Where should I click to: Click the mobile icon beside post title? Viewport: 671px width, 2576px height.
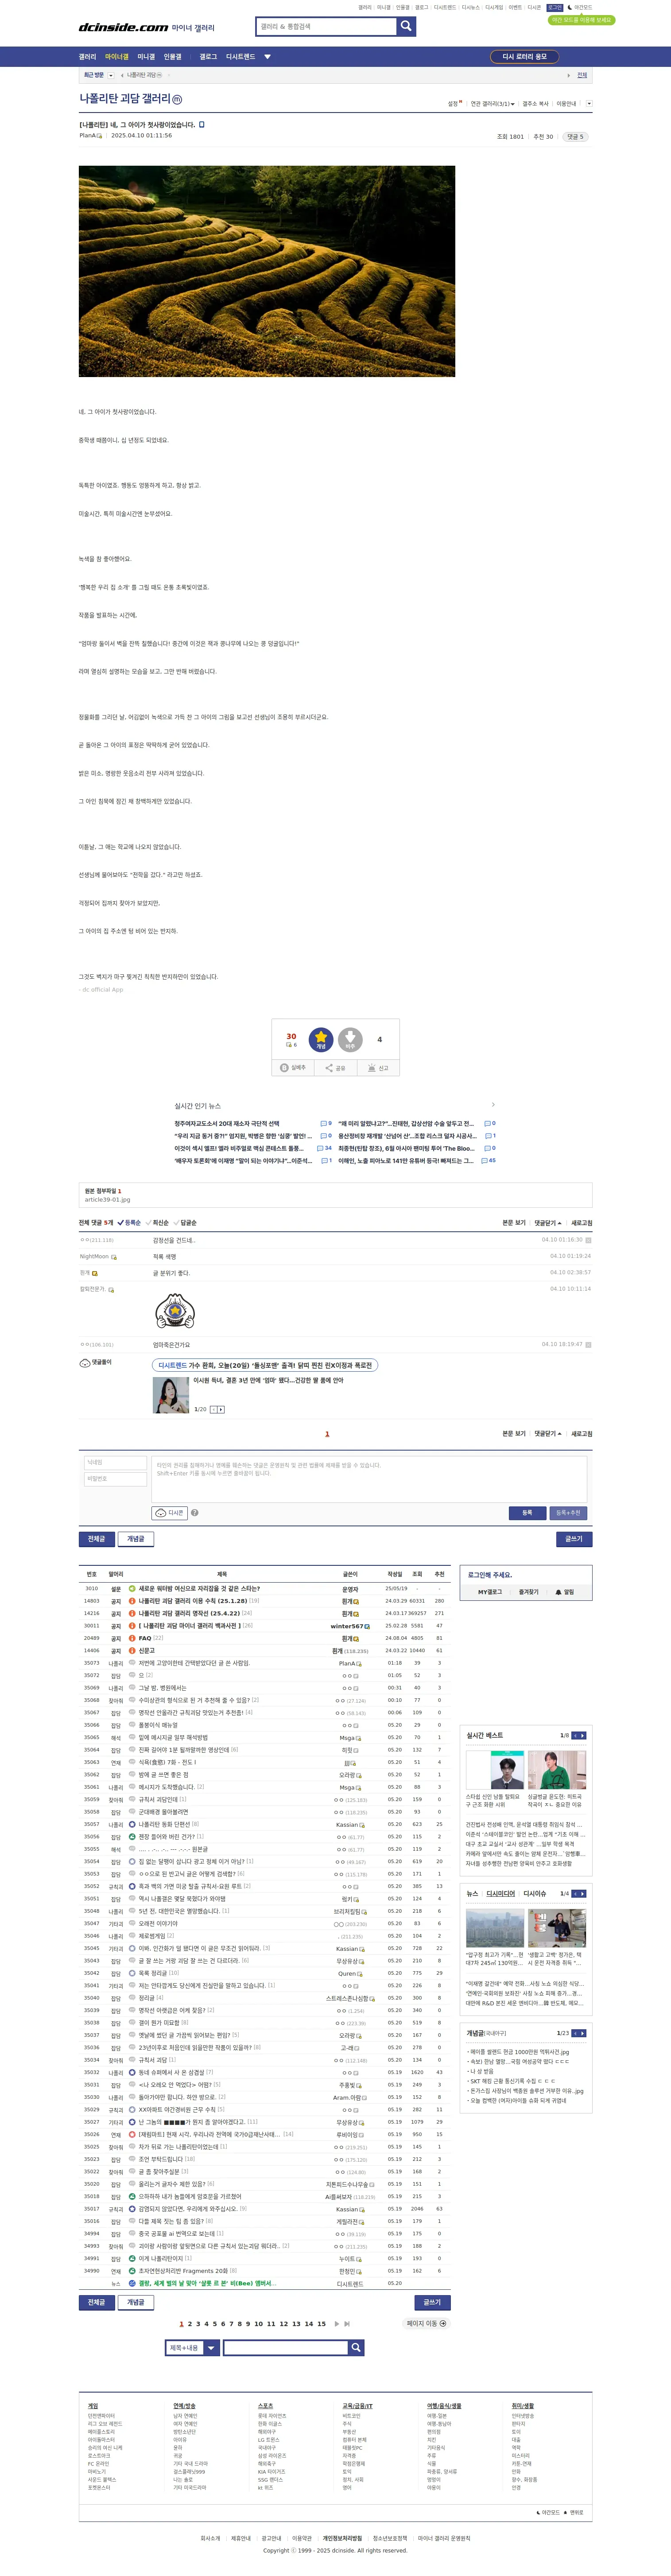click(201, 125)
